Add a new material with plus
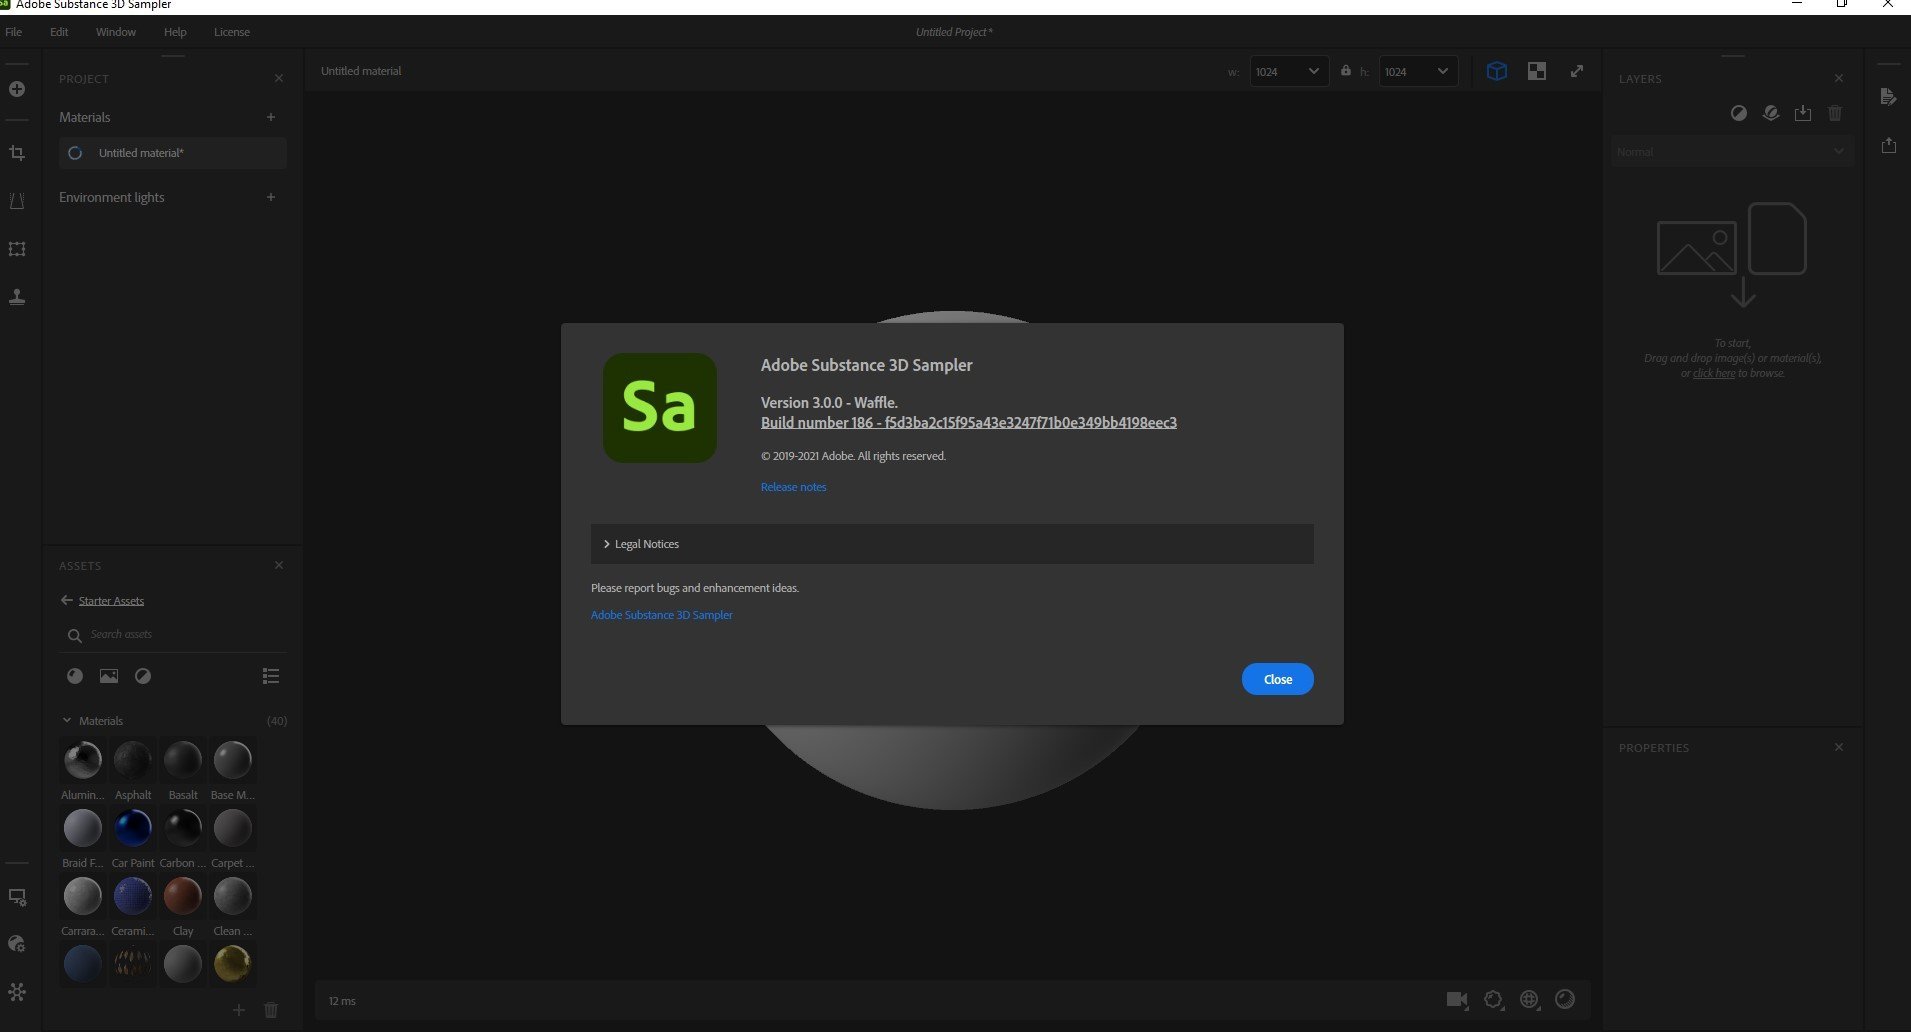Screen dimensions: 1911x1032 click(271, 117)
